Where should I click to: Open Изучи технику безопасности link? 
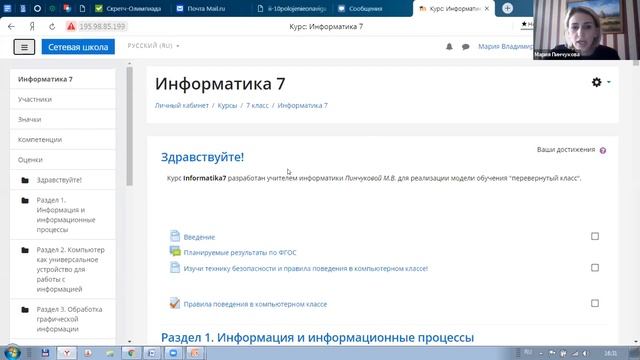coord(306,269)
